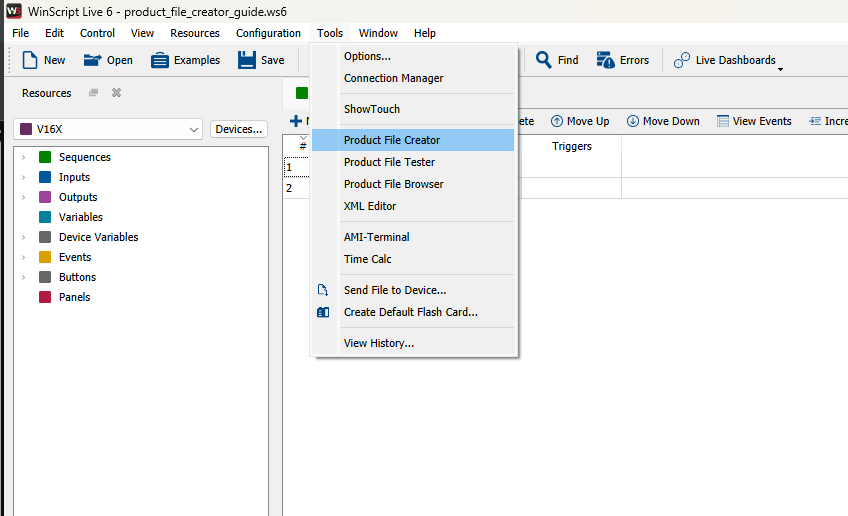Click the Move Up arrow icon

point(557,121)
